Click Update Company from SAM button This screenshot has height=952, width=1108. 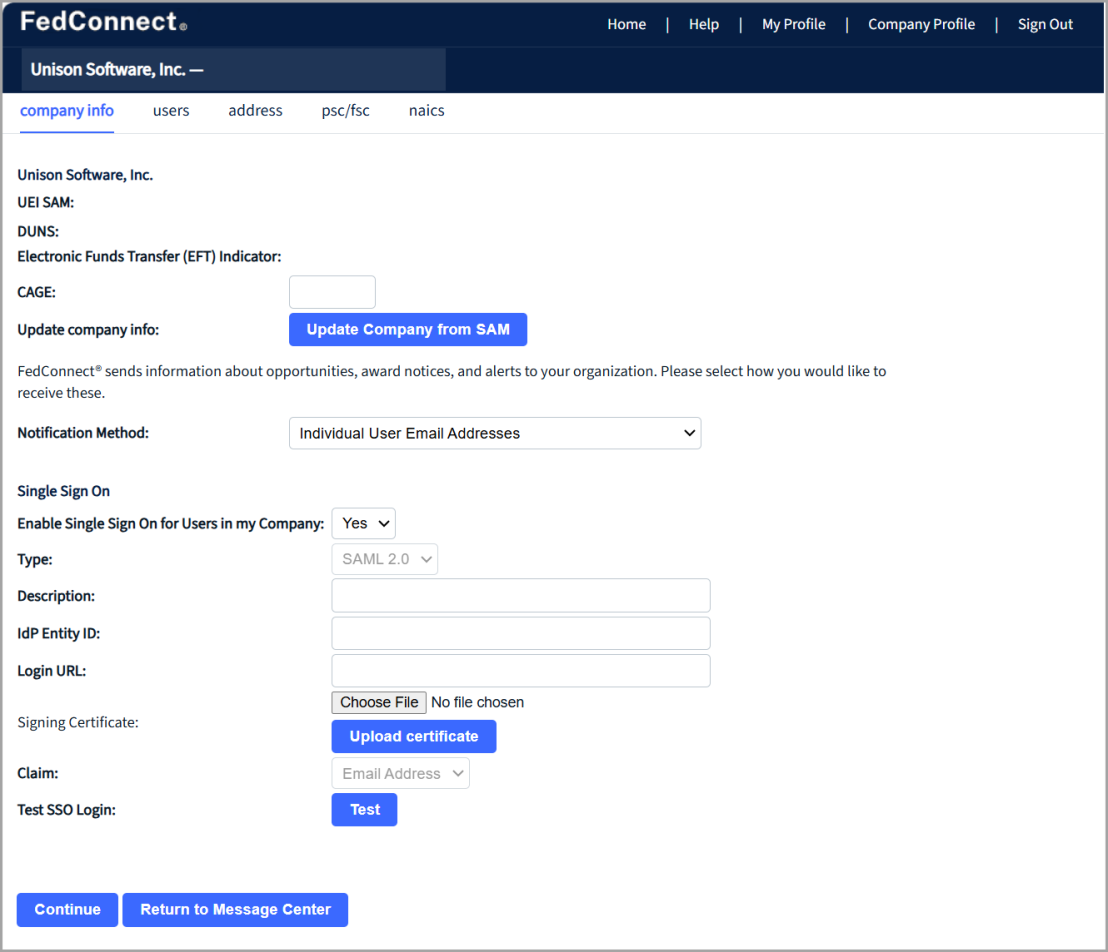[x=408, y=329]
